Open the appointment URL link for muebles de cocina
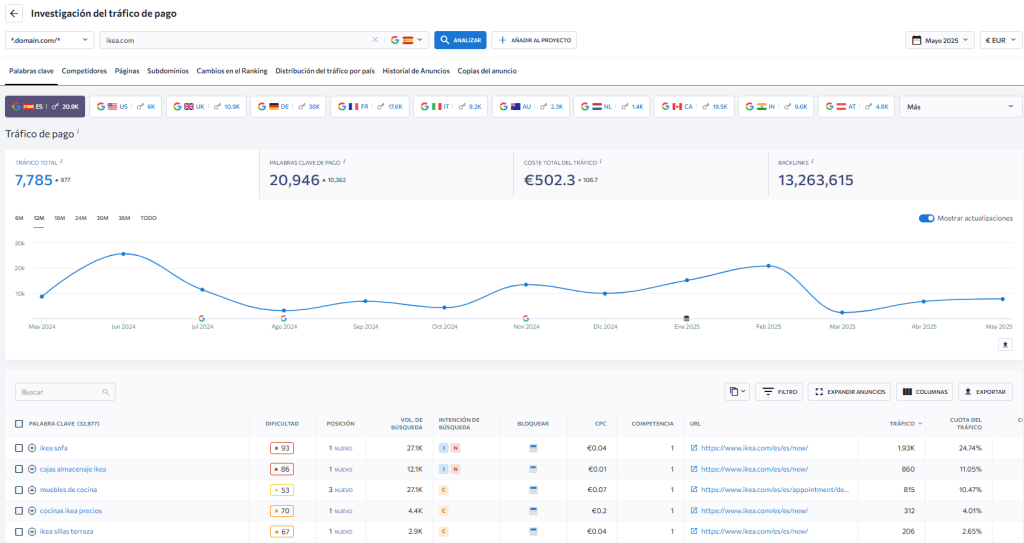 775,490
